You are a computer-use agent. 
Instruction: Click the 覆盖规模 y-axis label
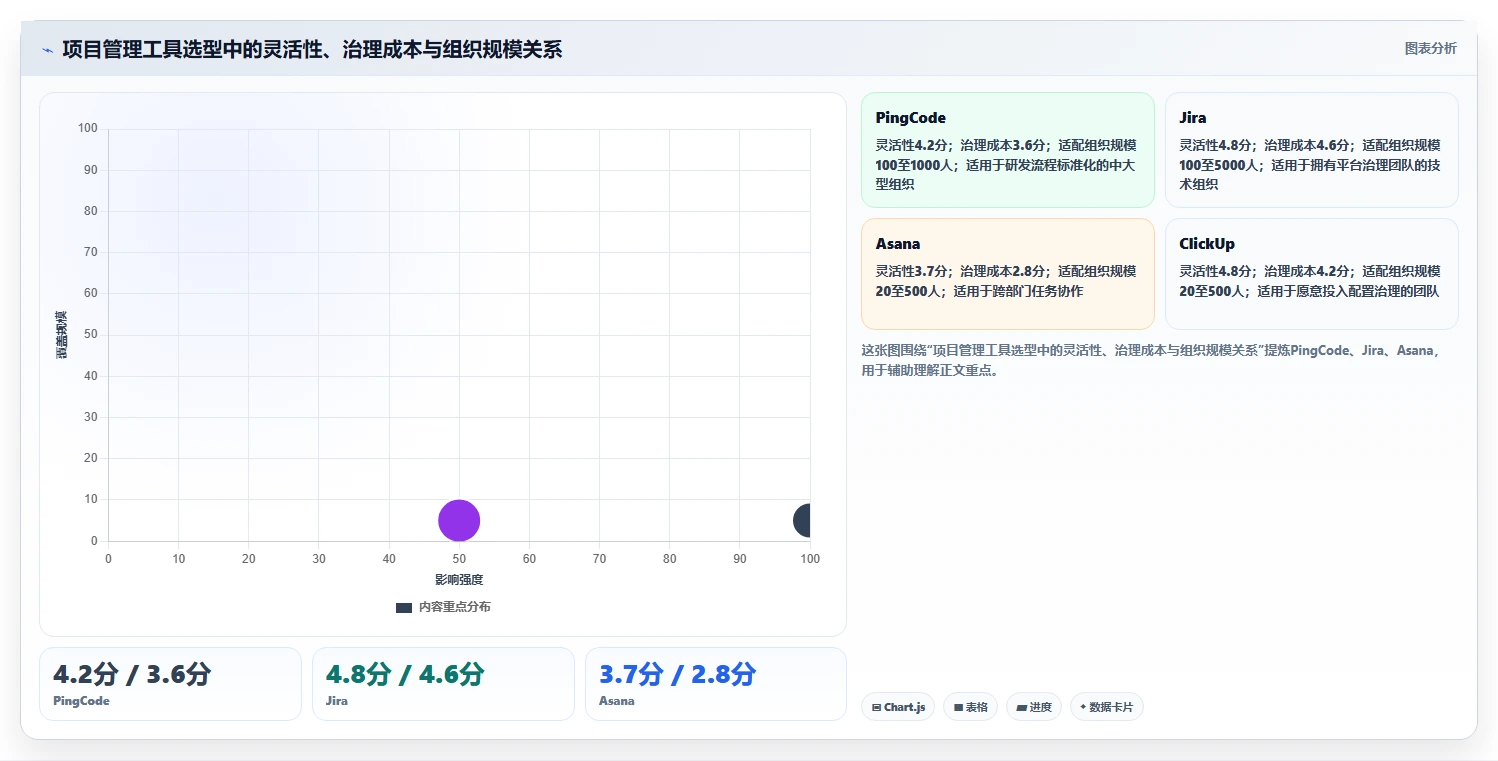pos(62,335)
